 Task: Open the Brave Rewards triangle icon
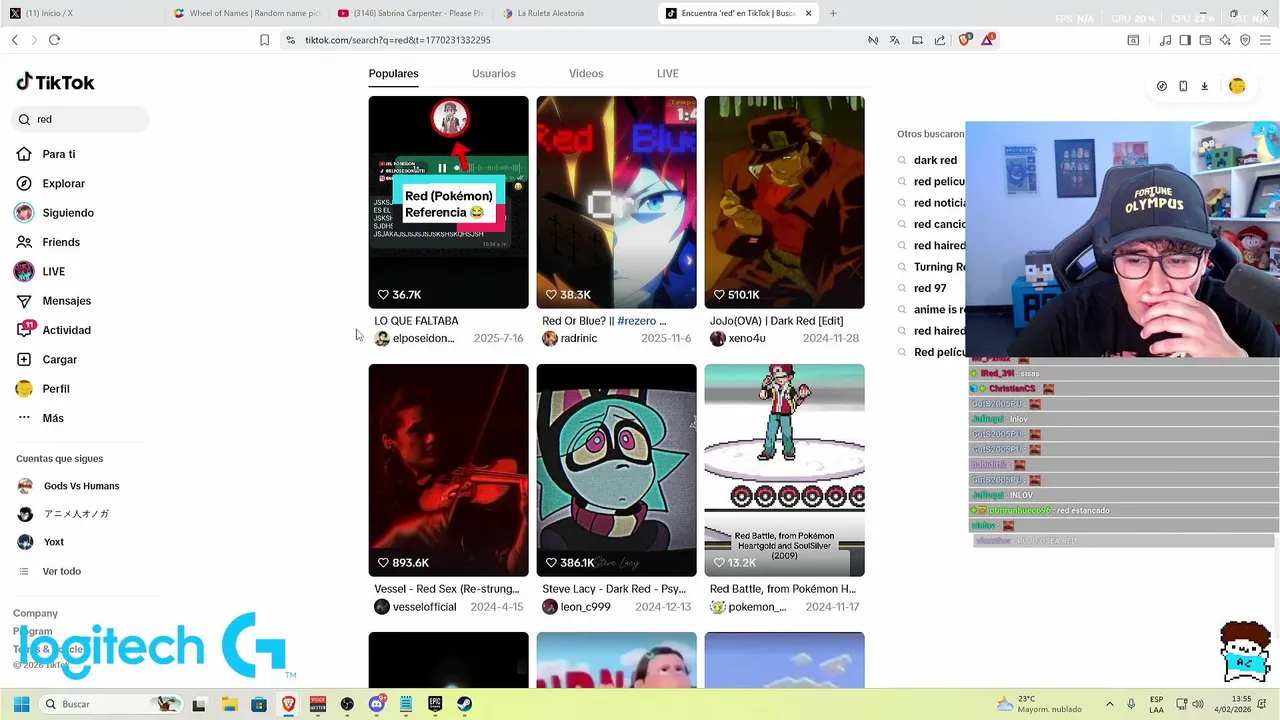click(x=988, y=39)
